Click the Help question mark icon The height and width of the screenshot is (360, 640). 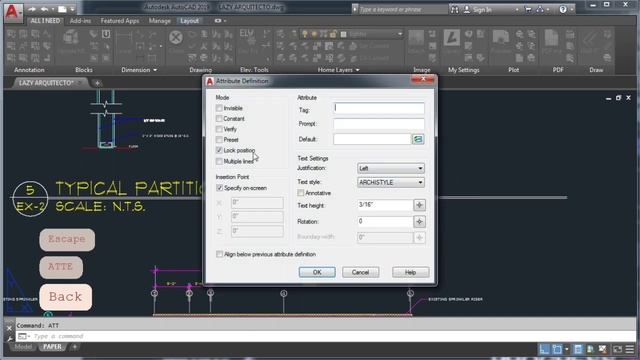pyautogui.click(x=563, y=9)
